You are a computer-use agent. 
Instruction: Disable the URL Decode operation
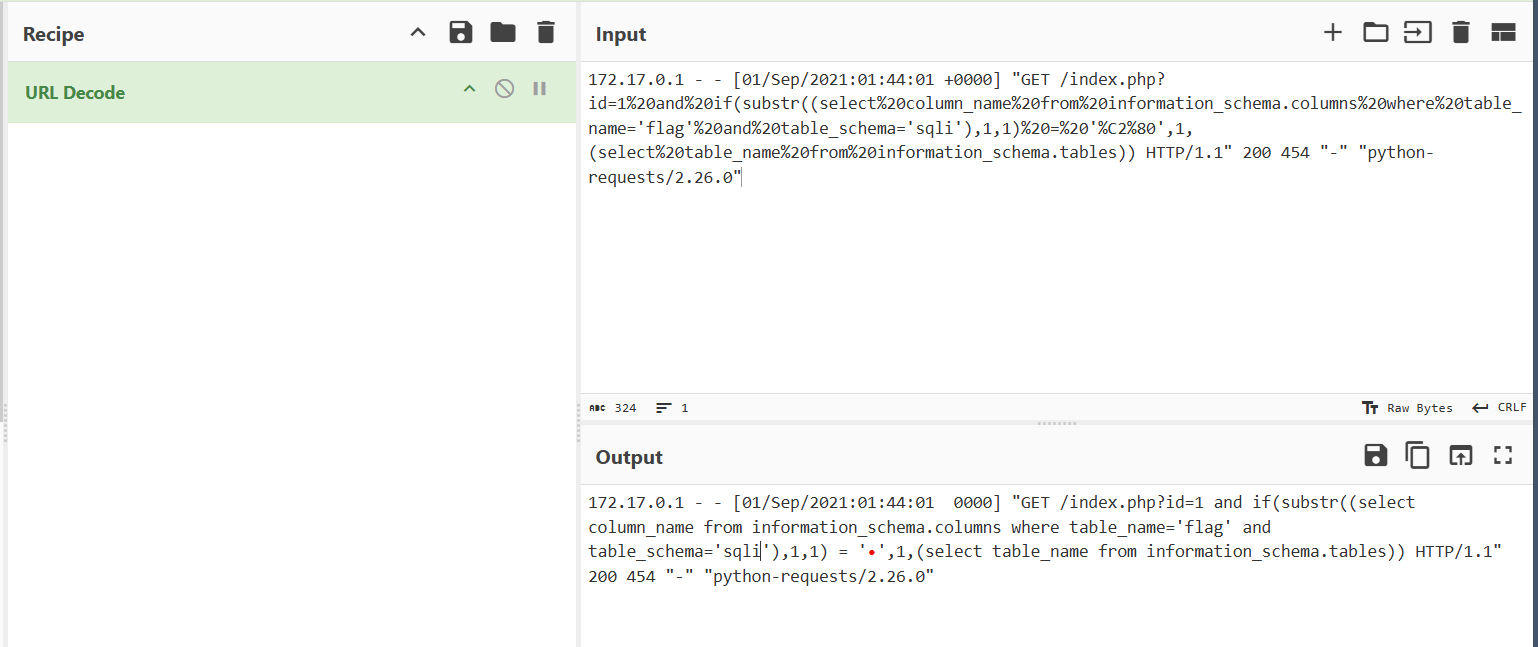pos(505,89)
